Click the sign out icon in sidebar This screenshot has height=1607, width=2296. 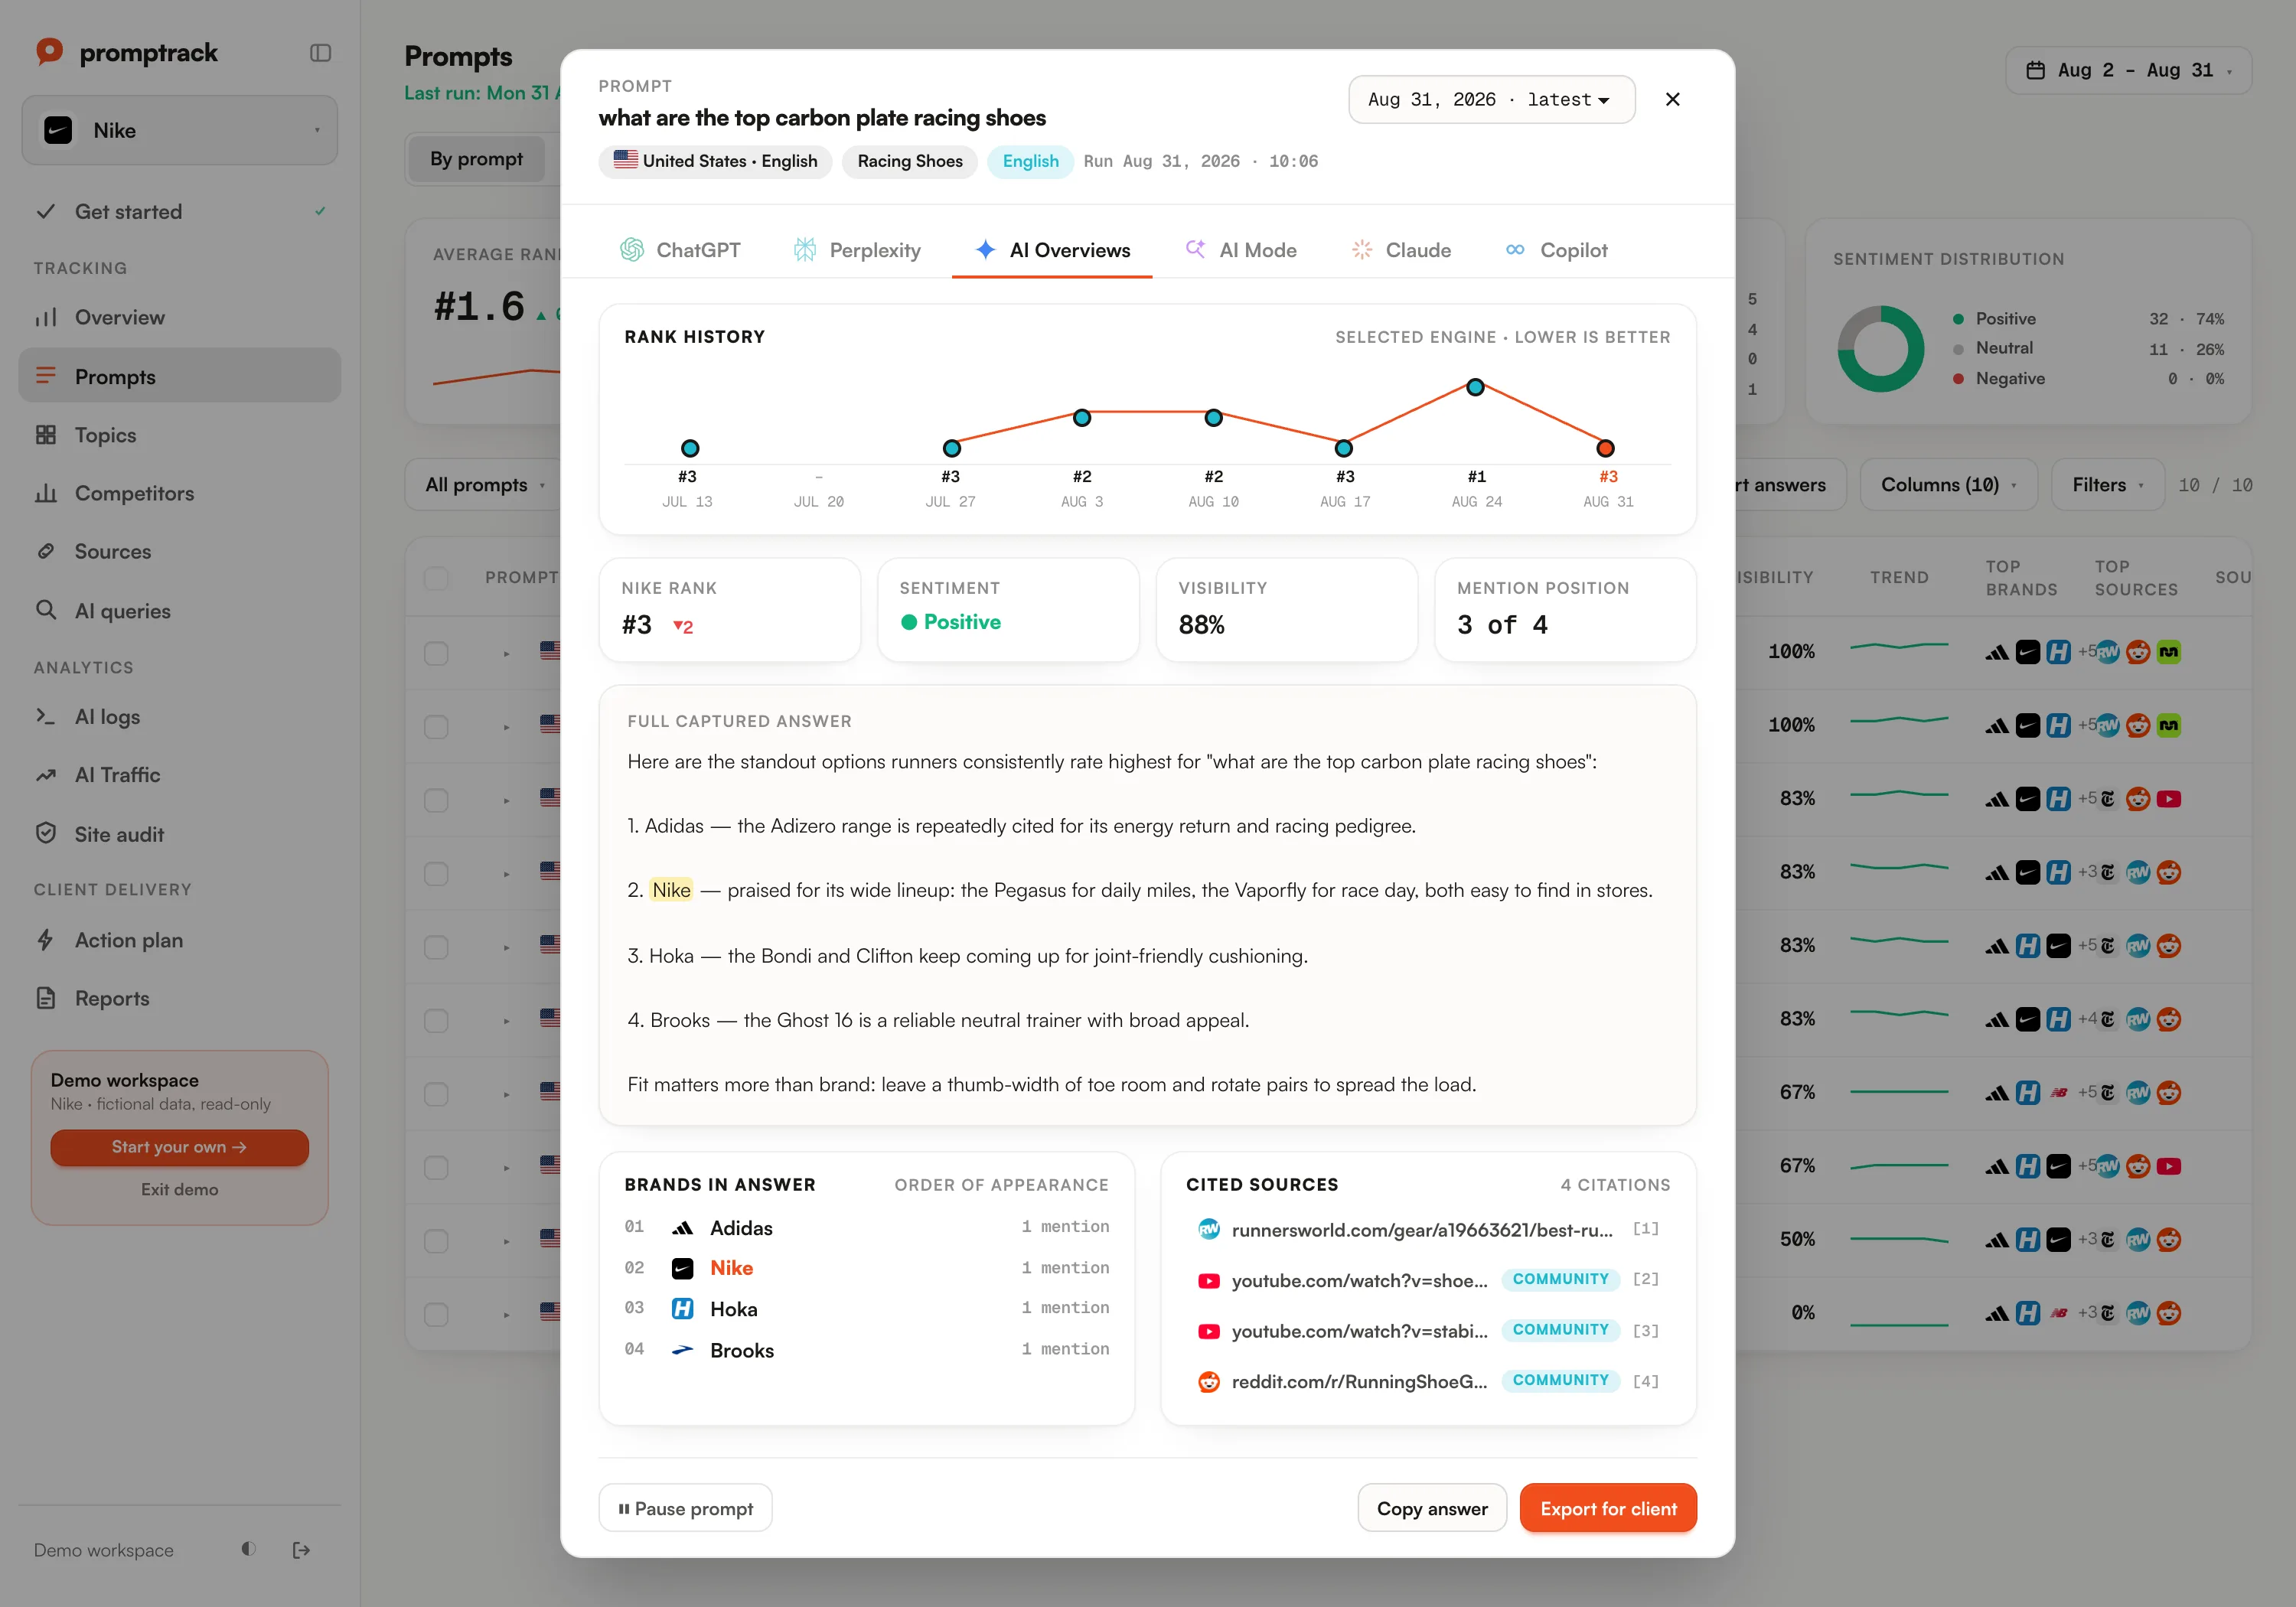(x=301, y=1550)
